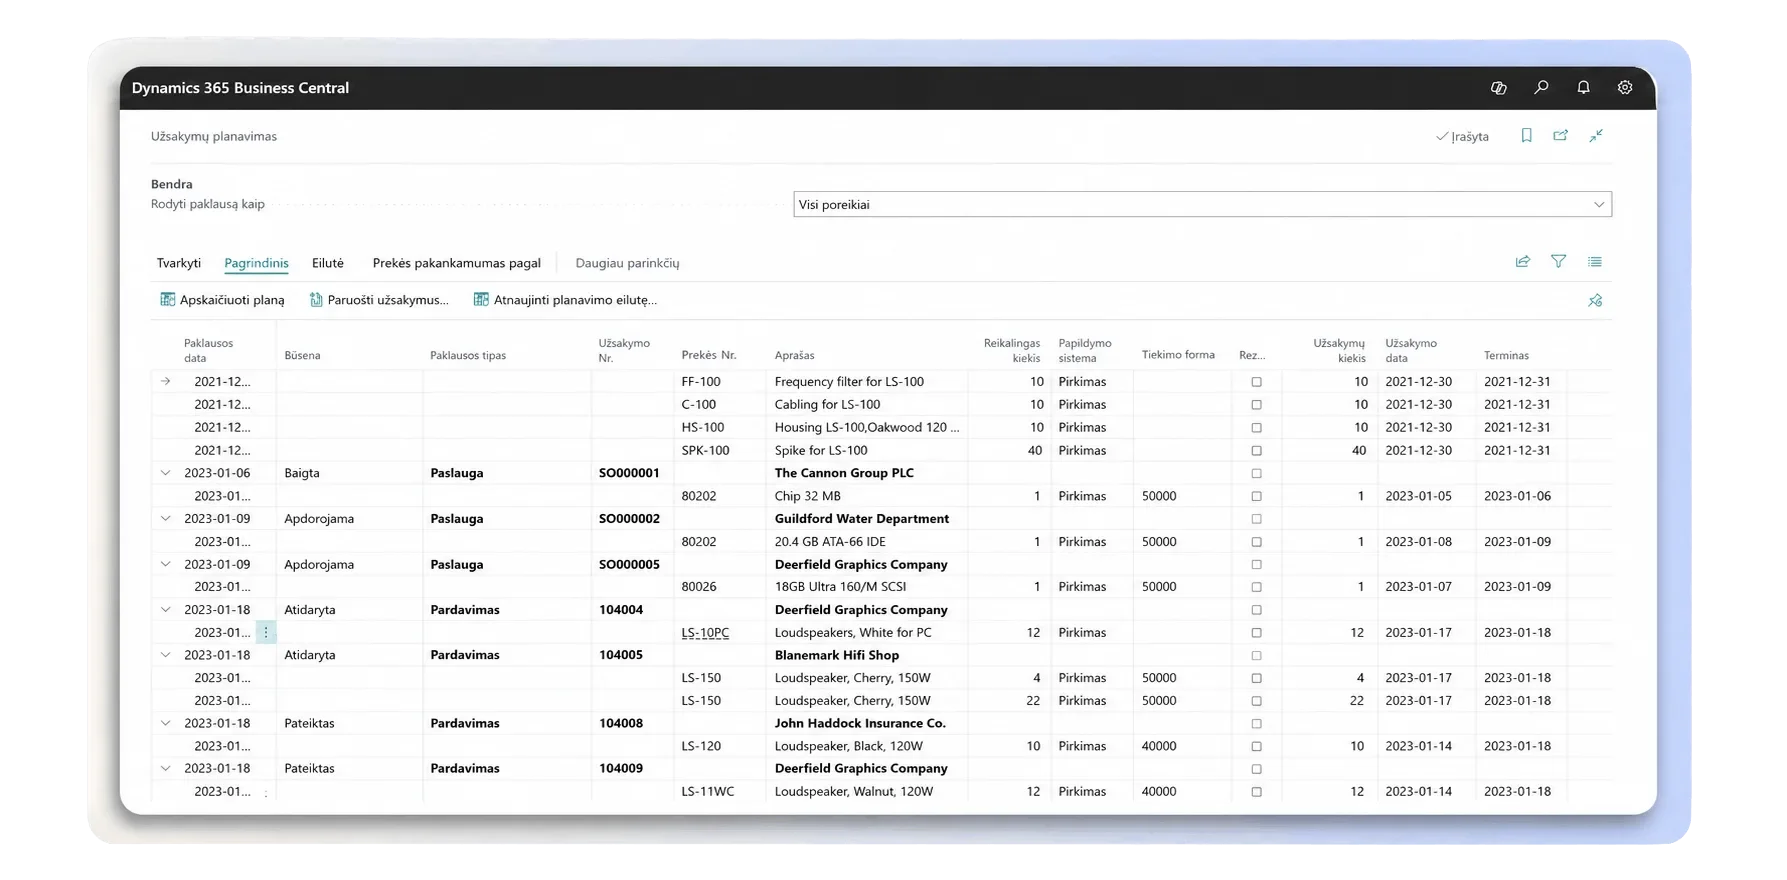Open row options dots on LS-10PC line
The width and height of the screenshot is (1787, 880).
266,632
